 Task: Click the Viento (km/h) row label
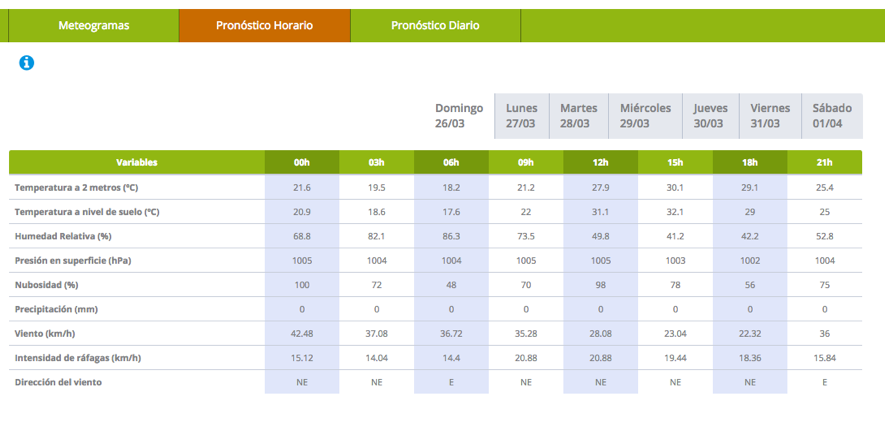[45, 333]
